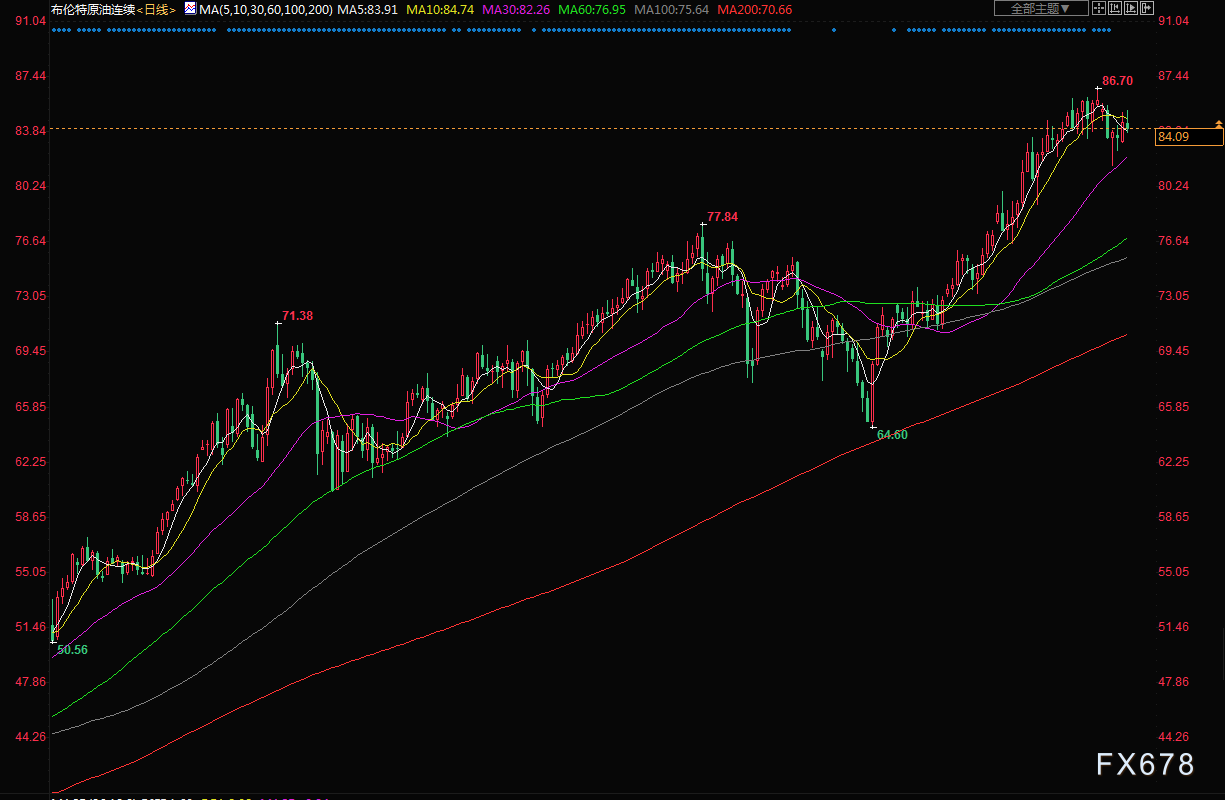
Task: Click the gray MA100:75.64 label
Action: click(672, 9)
